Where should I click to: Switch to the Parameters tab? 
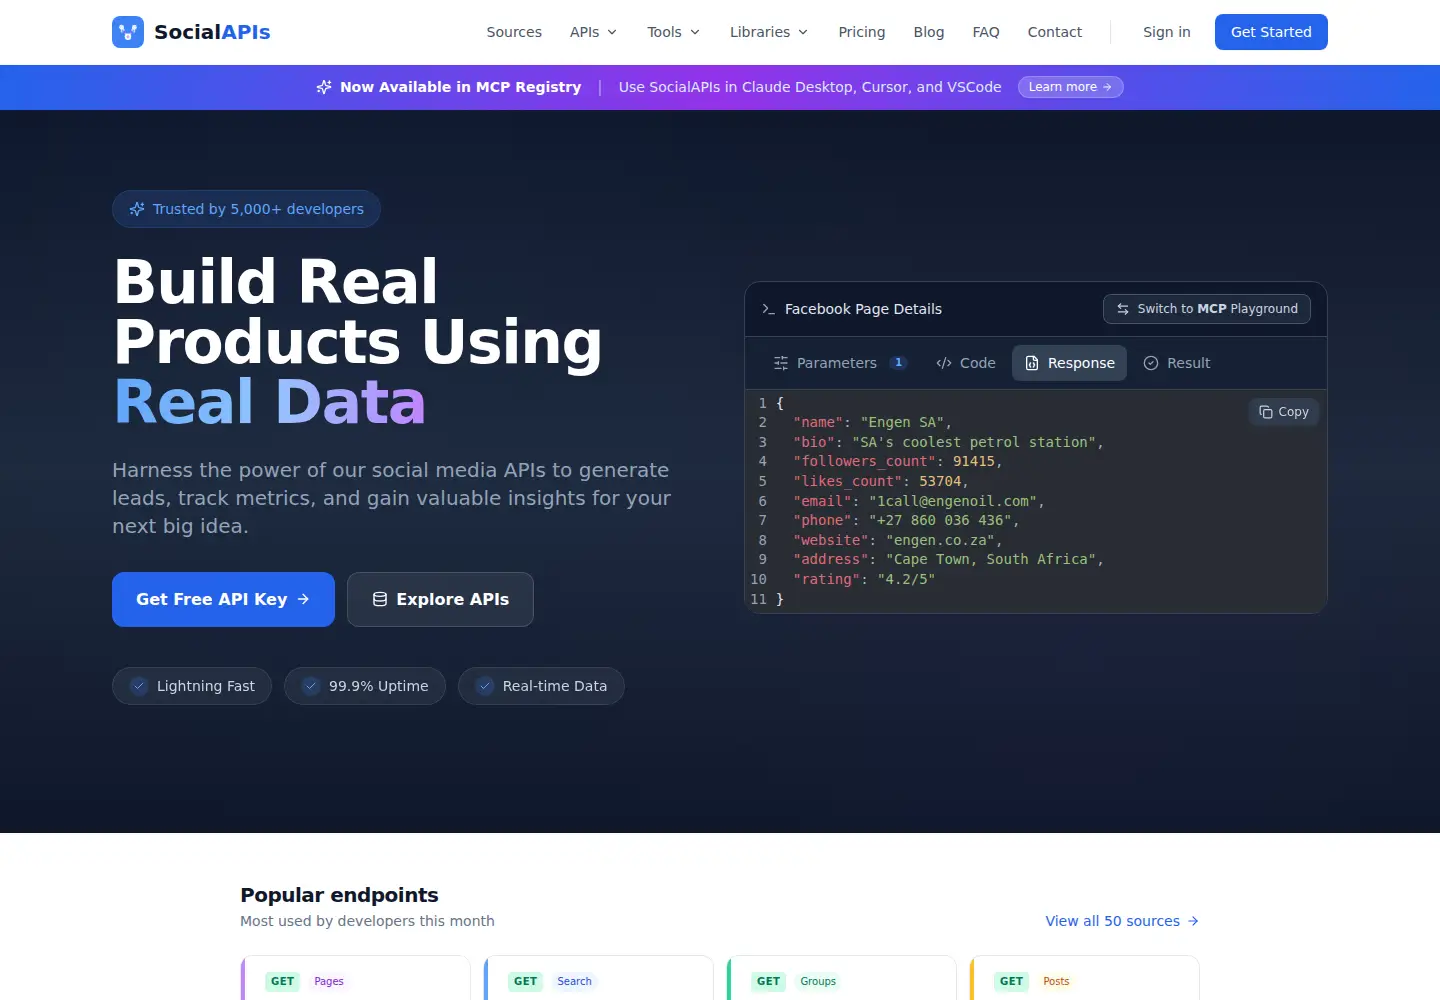840,363
